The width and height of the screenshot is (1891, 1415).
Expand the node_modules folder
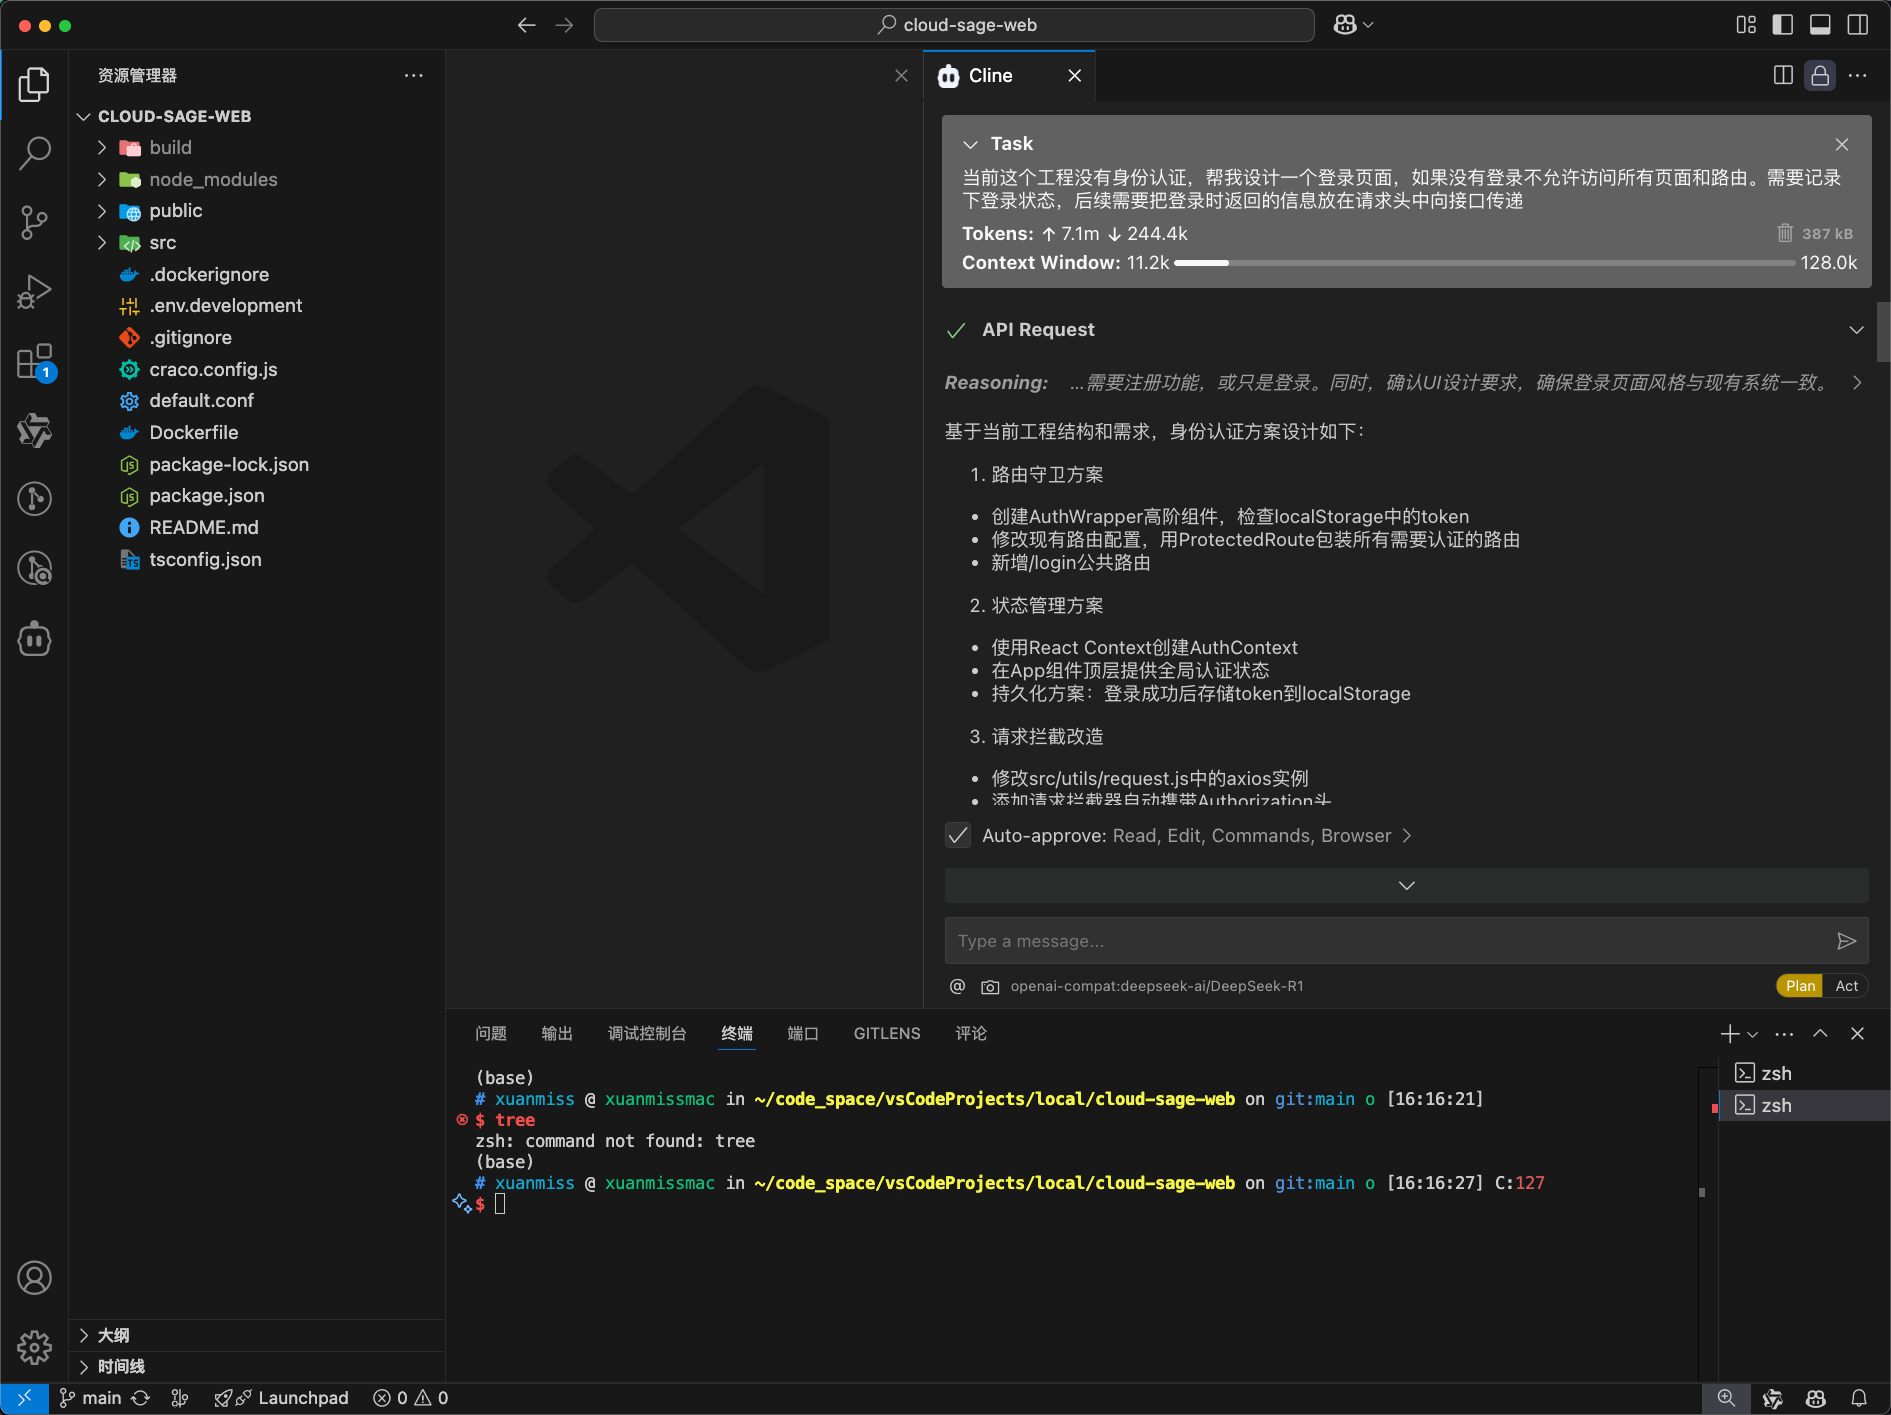pyautogui.click(x=102, y=180)
